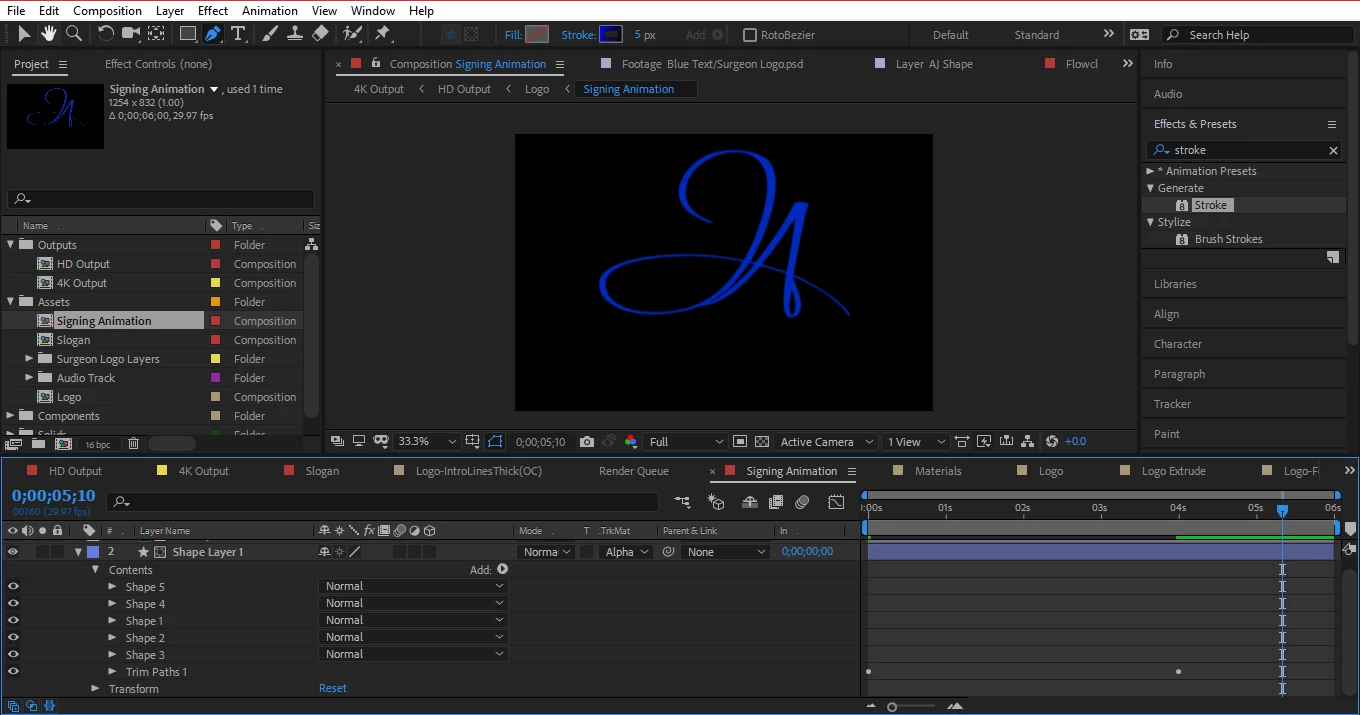Select the Hand tool
Image resolution: width=1360 pixels, height=715 pixels.
click(x=50, y=34)
